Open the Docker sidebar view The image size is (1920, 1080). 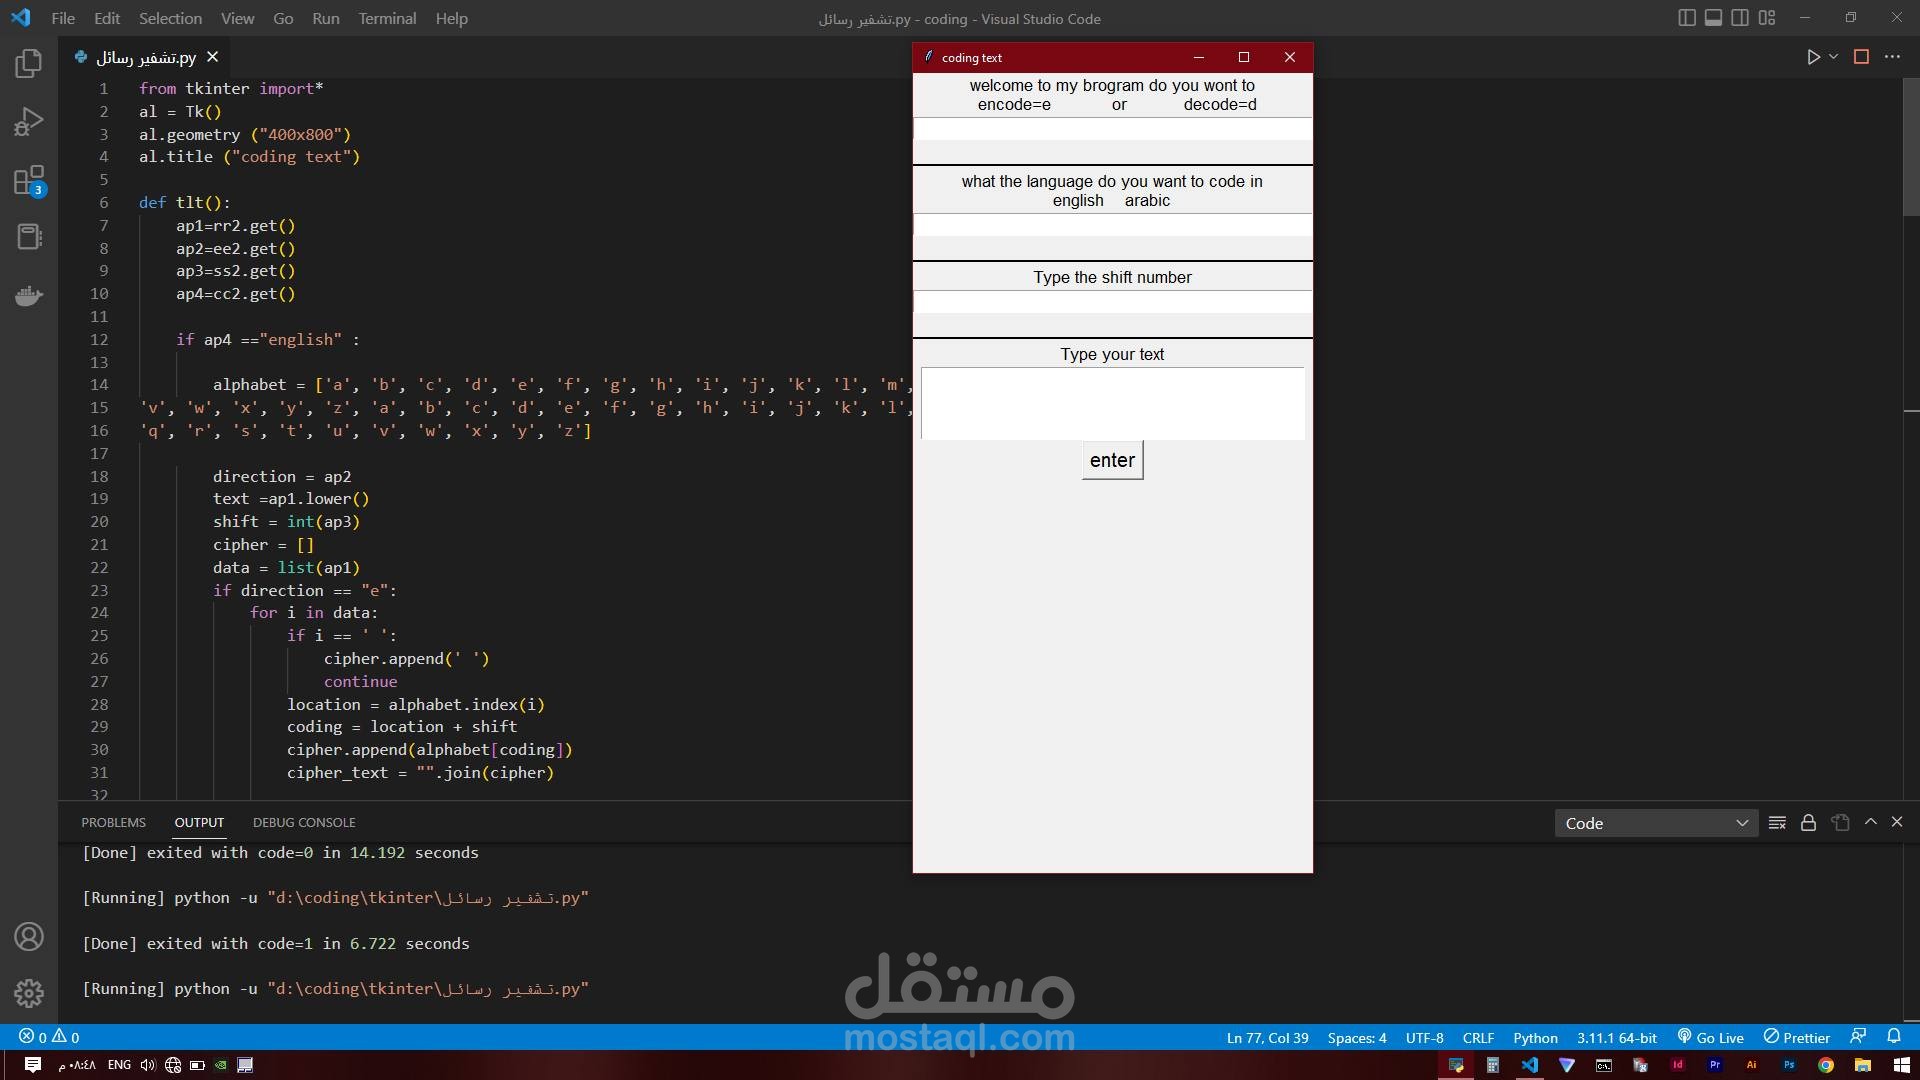[29, 295]
